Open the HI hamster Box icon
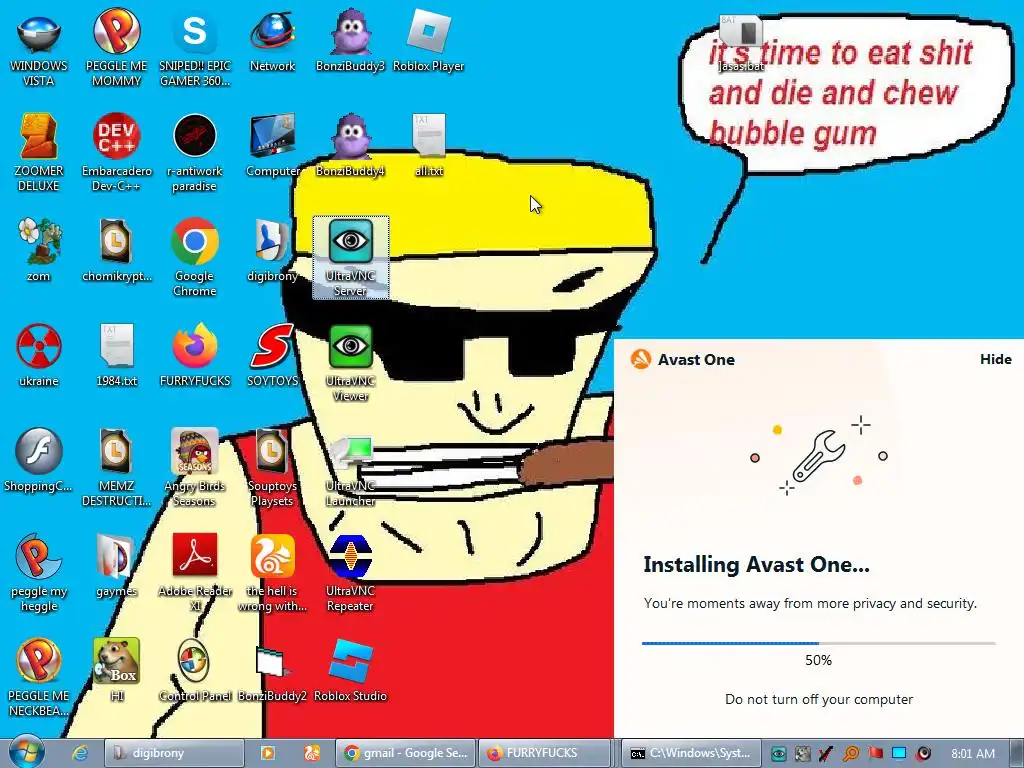Image resolution: width=1024 pixels, height=768 pixels. [x=116, y=671]
